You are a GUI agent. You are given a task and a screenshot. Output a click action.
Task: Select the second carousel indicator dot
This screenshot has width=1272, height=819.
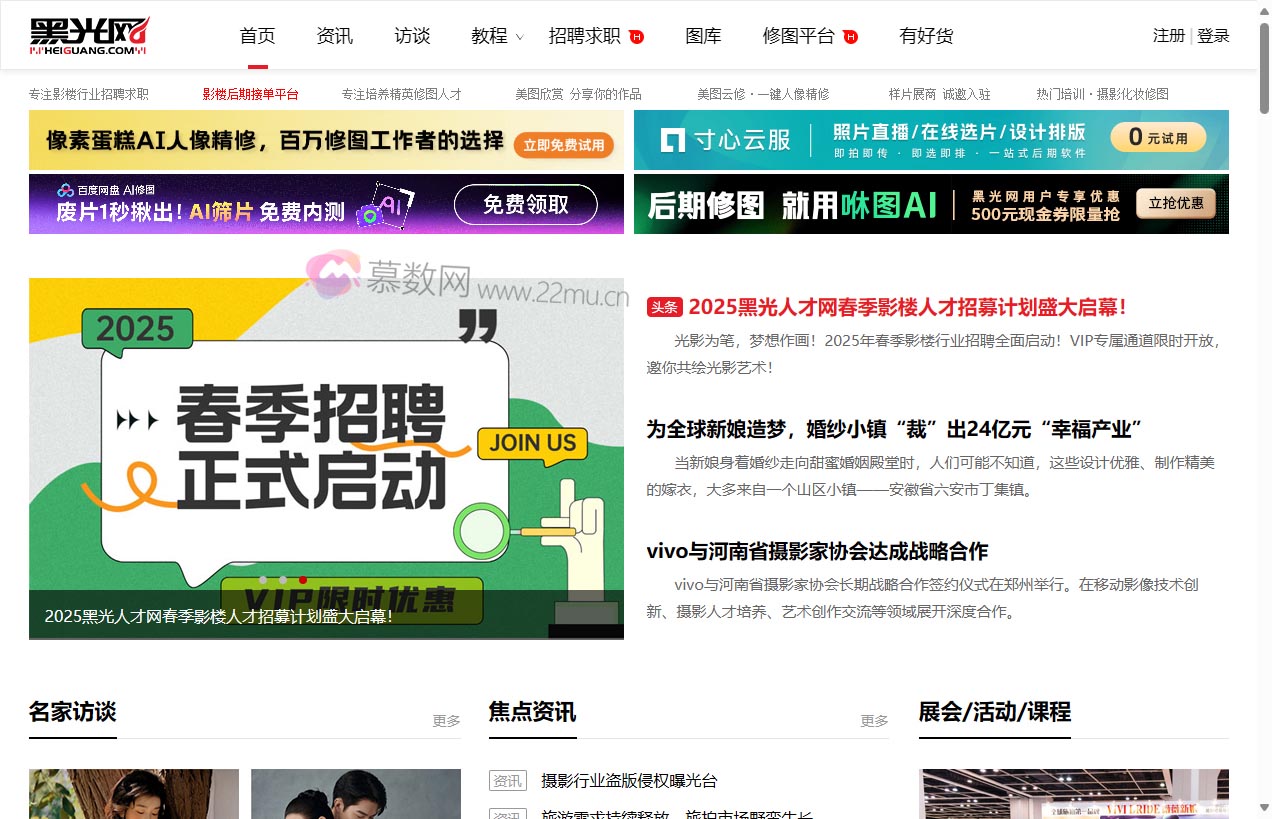pos(283,580)
